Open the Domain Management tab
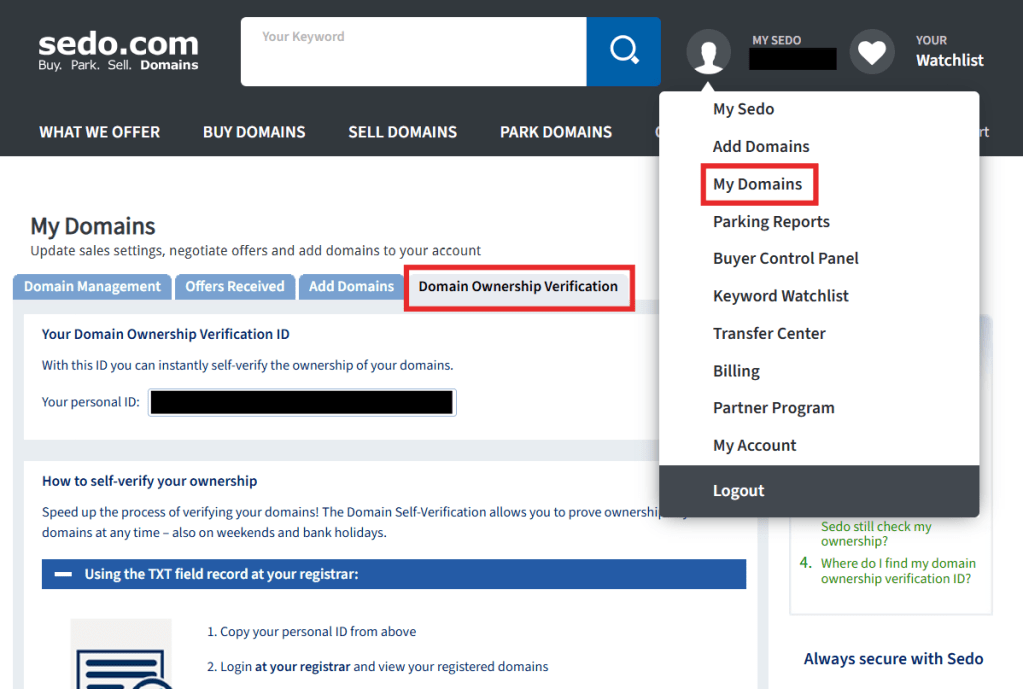This screenshot has width=1023, height=689. (x=92, y=286)
